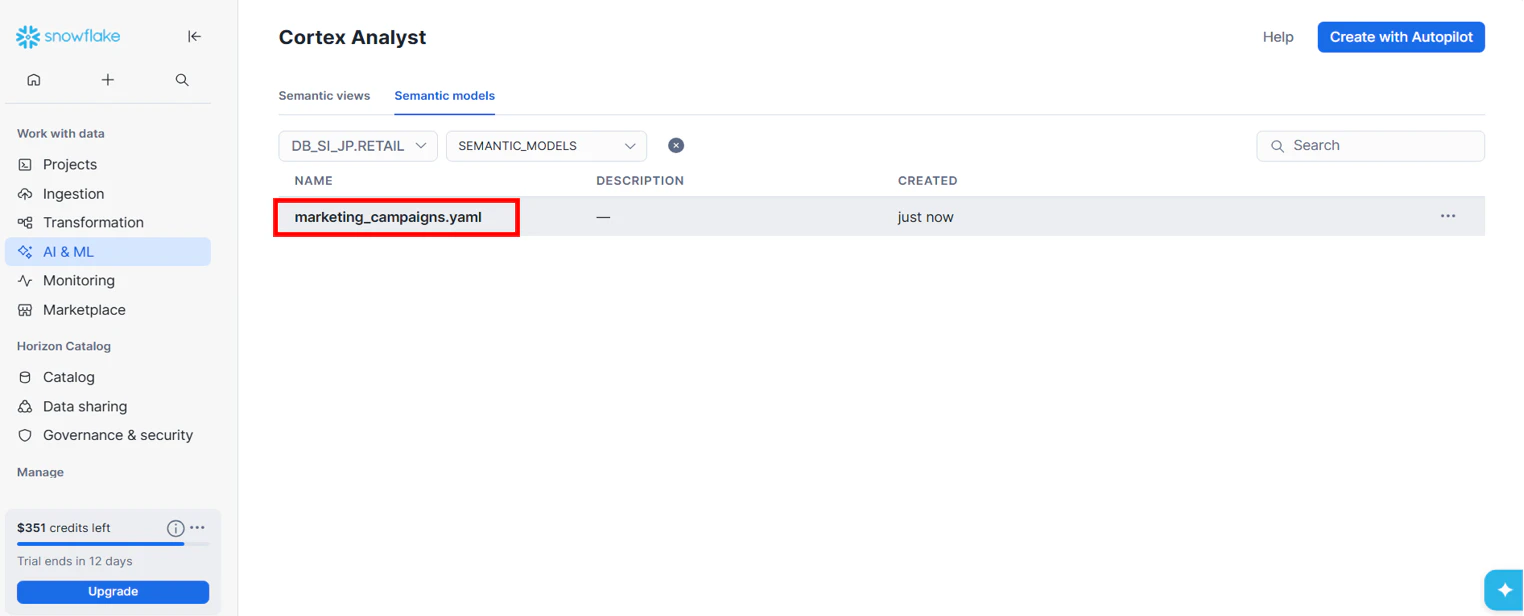Open the DB_SI_JP.RETAIL dropdown
This screenshot has height=616, width=1524.
[358, 146]
